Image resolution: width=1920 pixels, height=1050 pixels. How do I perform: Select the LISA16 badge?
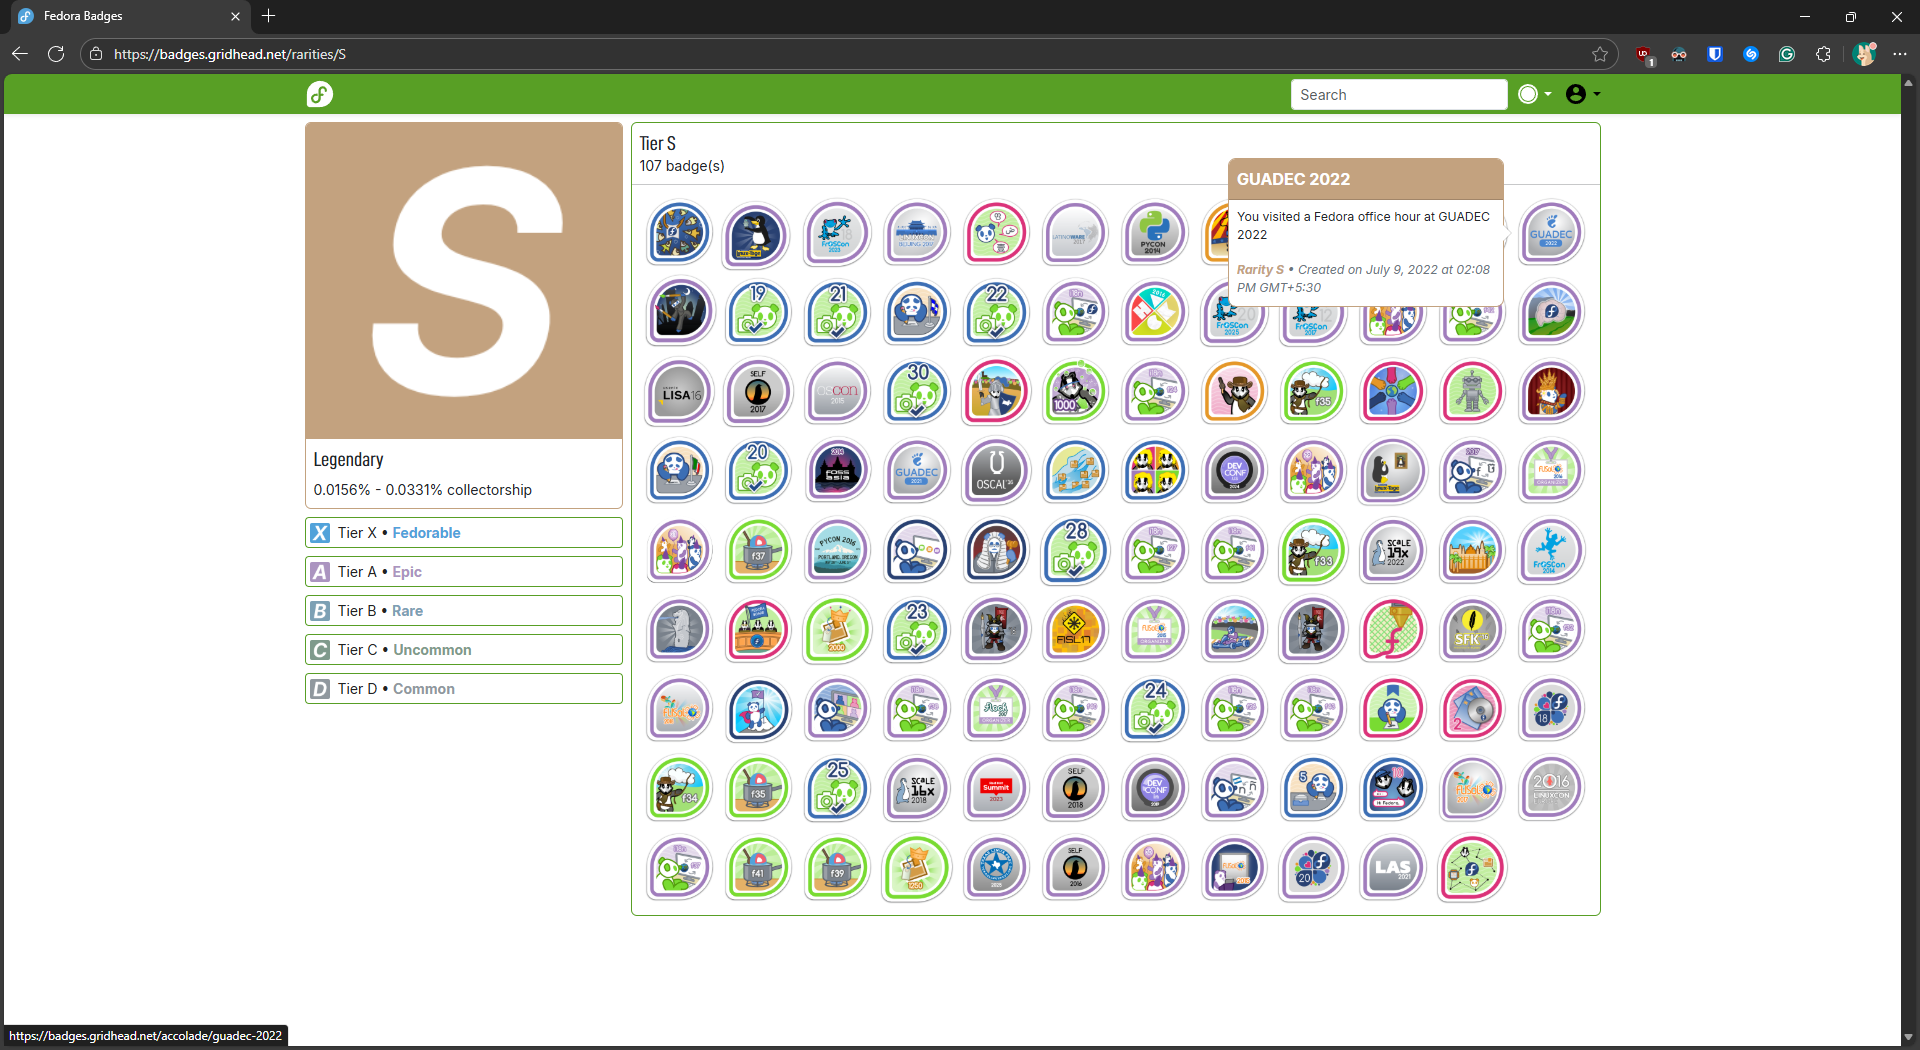coord(679,393)
